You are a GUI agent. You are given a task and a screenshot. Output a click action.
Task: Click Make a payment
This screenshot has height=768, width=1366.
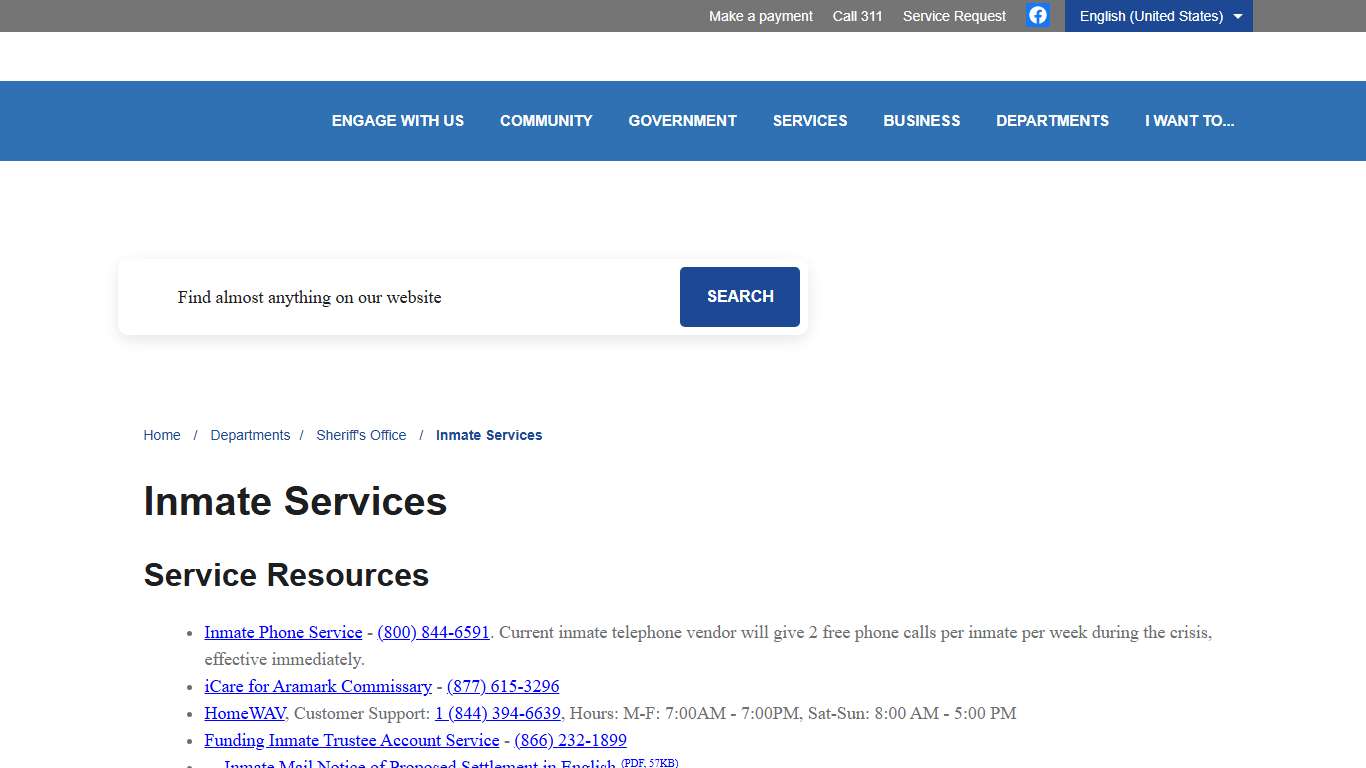click(x=760, y=15)
